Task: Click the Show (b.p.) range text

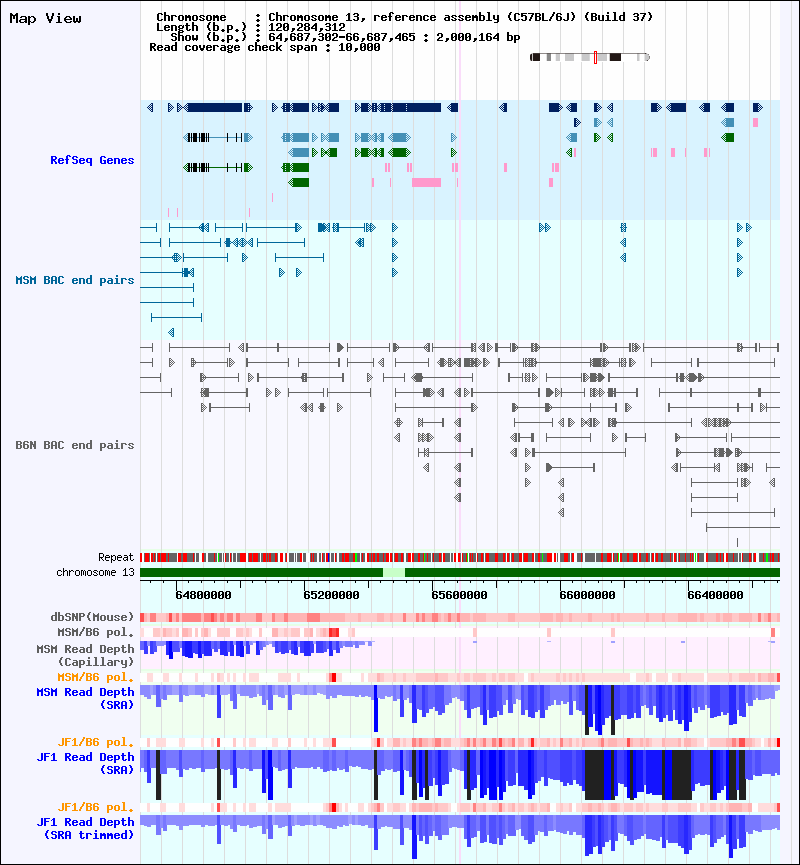Action: coord(345,38)
